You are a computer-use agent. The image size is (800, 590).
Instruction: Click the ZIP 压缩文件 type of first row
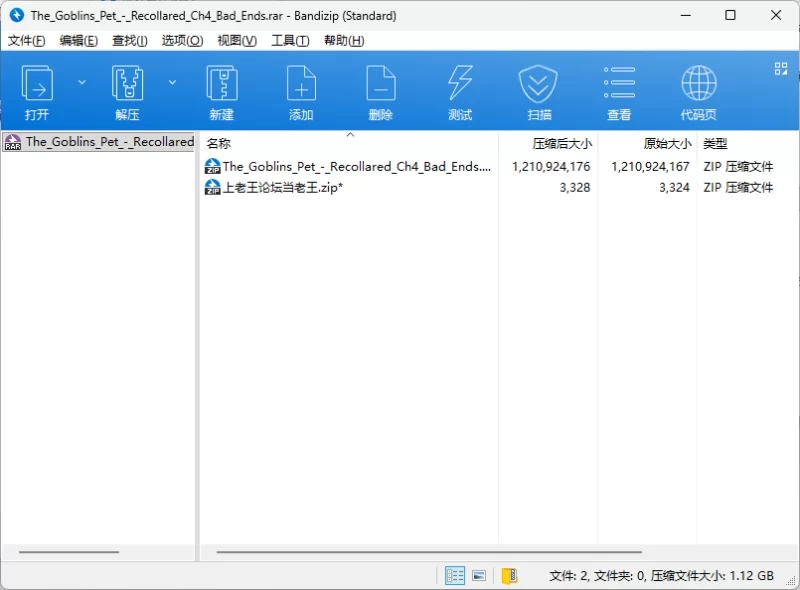pyautogui.click(x=738, y=166)
